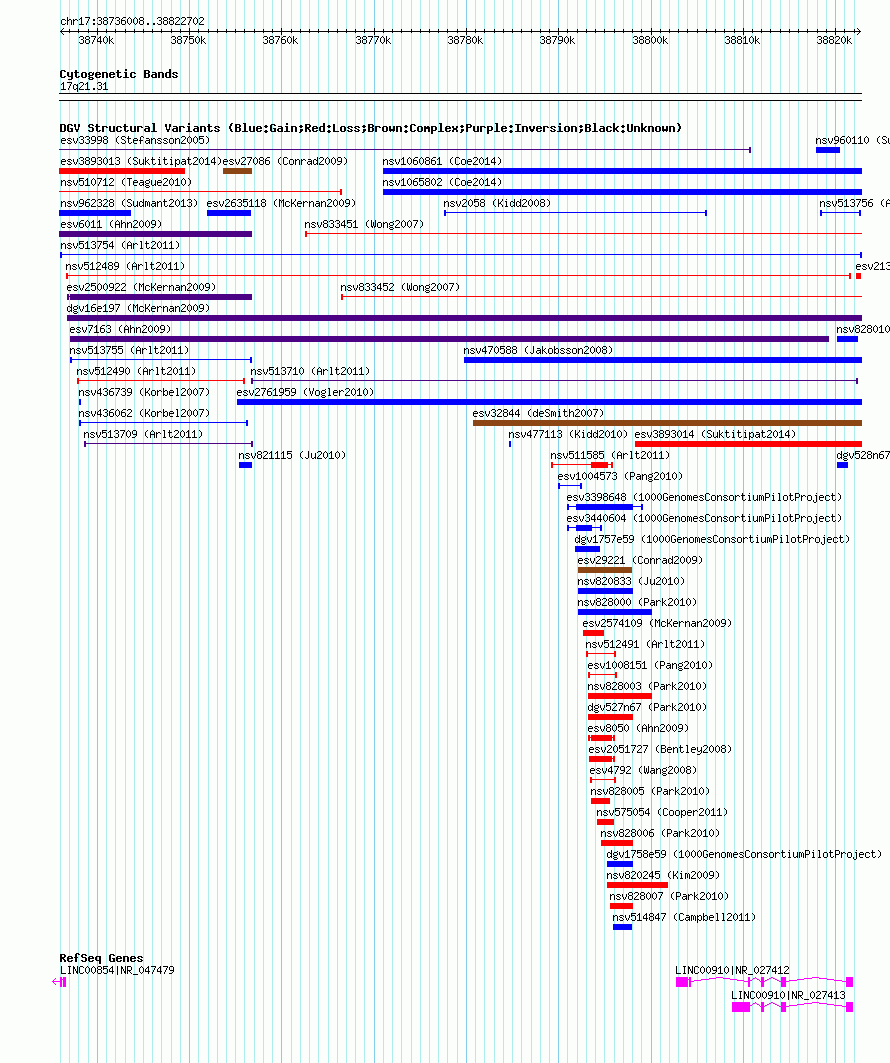Viewport: 890px width, 1063px height.
Task: Click the nsv828007 (Park2010) label
Action: tap(669, 897)
